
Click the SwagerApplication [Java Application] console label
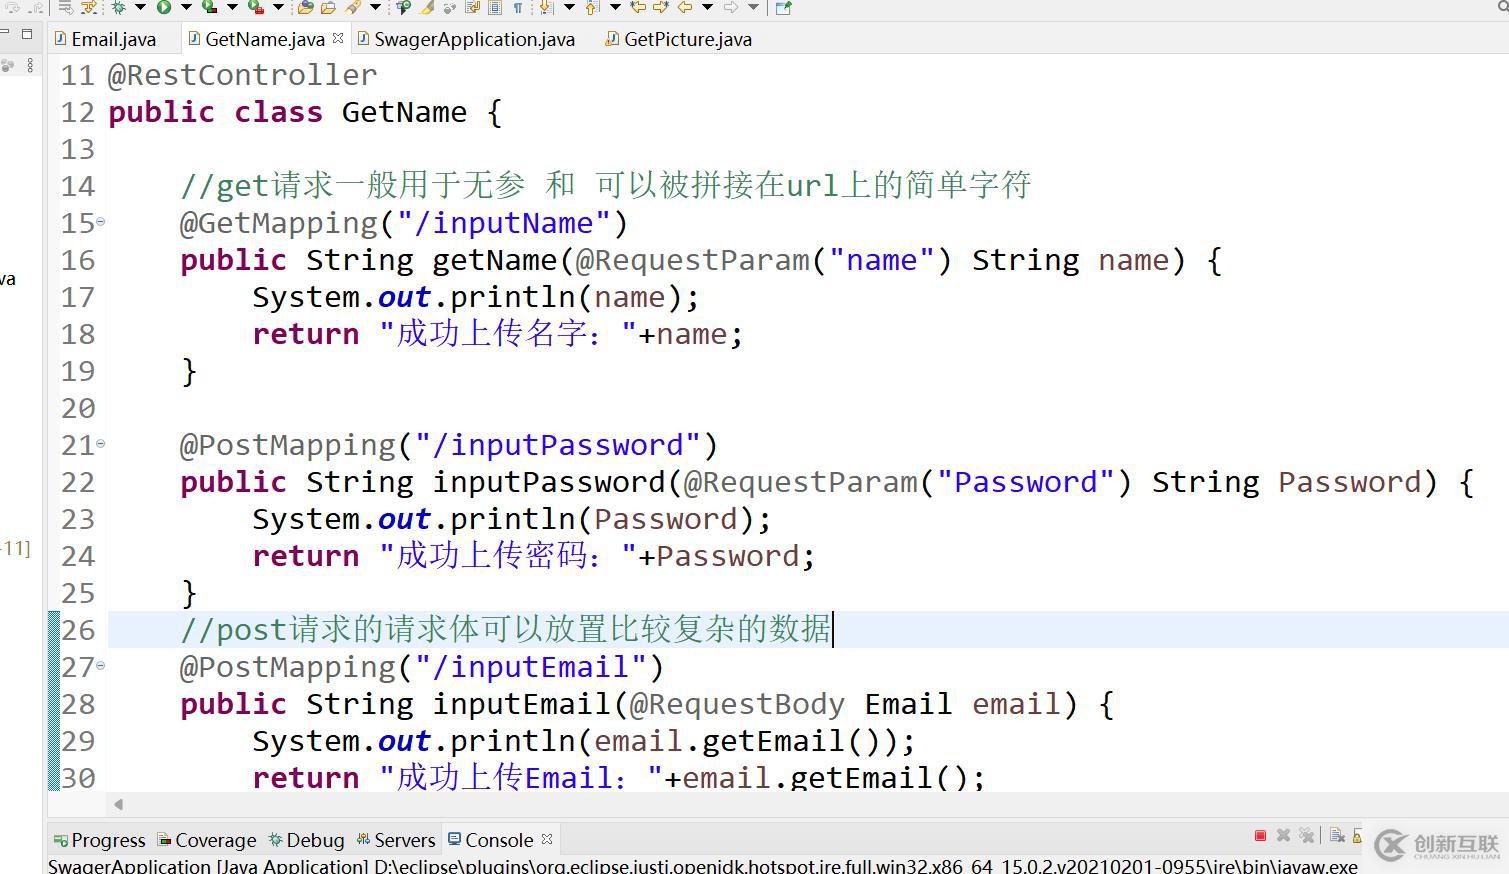coord(208,866)
